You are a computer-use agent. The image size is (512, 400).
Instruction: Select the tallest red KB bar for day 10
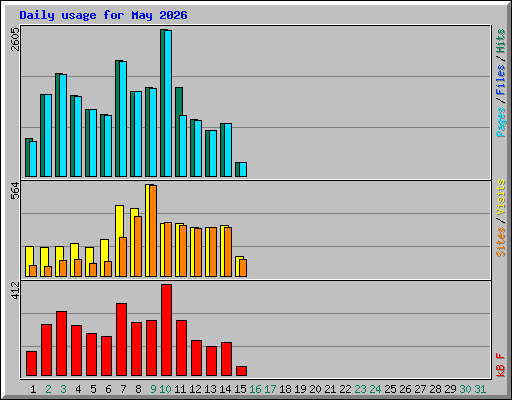coord(166,330)
